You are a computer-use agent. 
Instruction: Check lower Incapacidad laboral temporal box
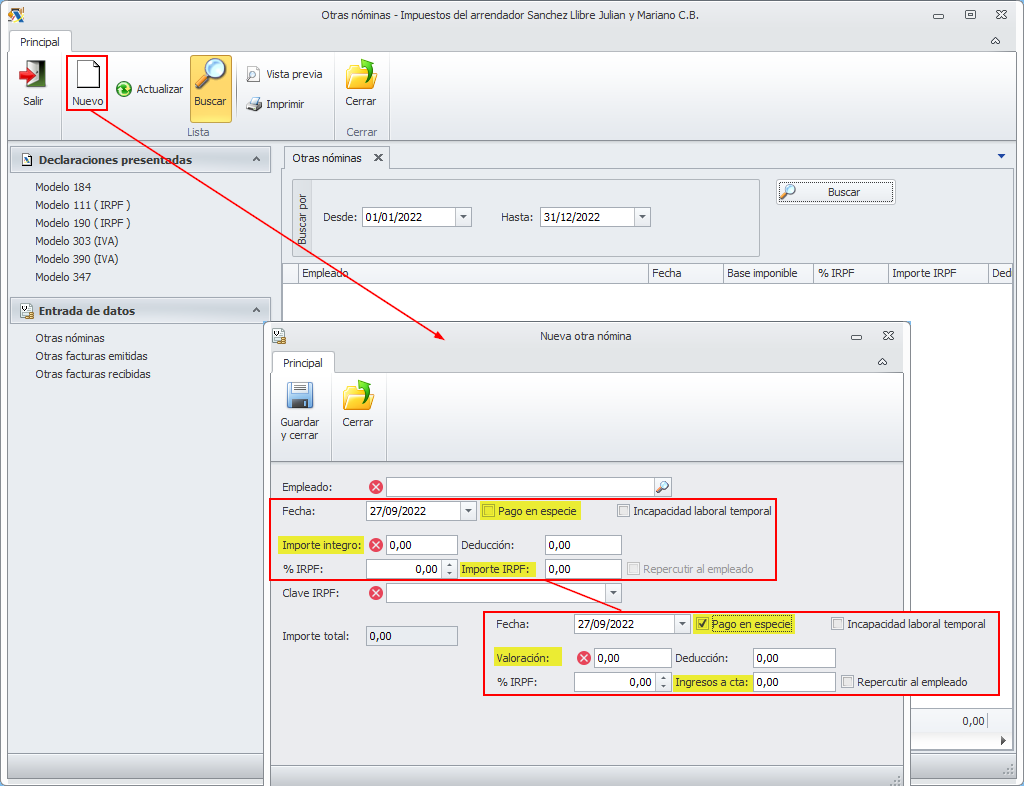coord(837,624)
